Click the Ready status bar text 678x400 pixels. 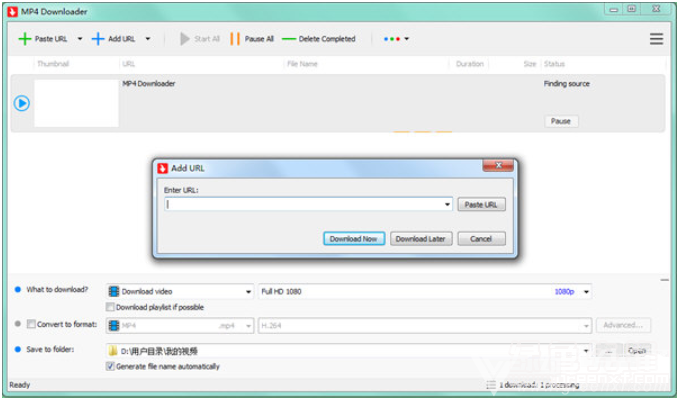[19, 384]
